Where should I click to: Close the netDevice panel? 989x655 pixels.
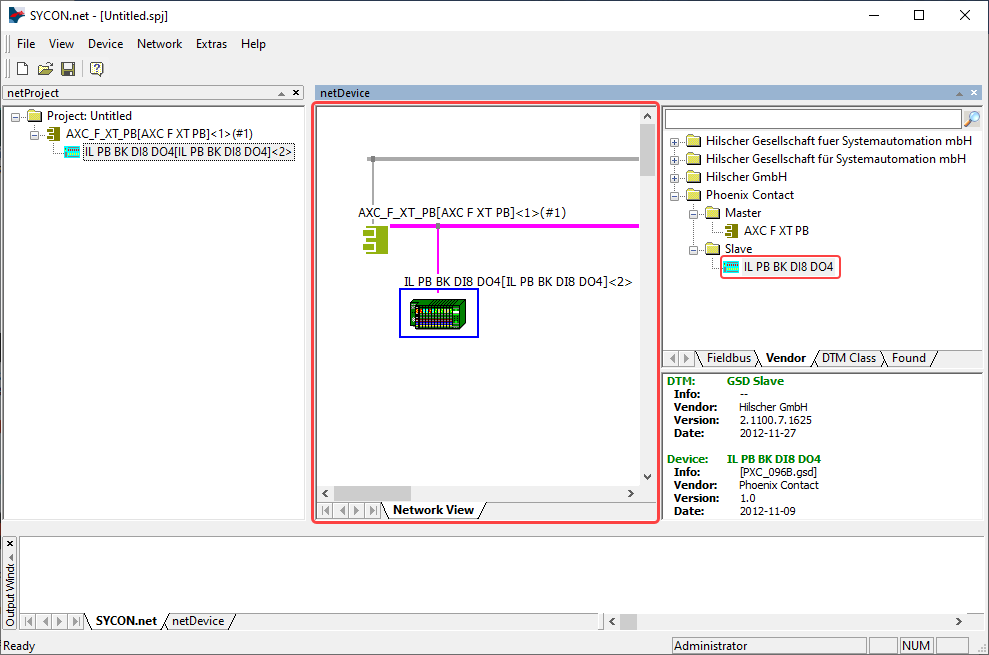click(x=974, y=93)
